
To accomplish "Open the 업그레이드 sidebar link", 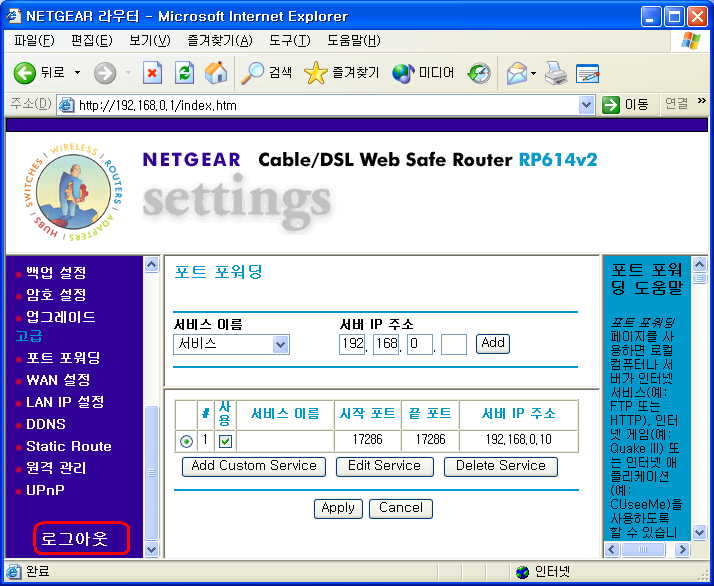I will click(x=61, y=316).
